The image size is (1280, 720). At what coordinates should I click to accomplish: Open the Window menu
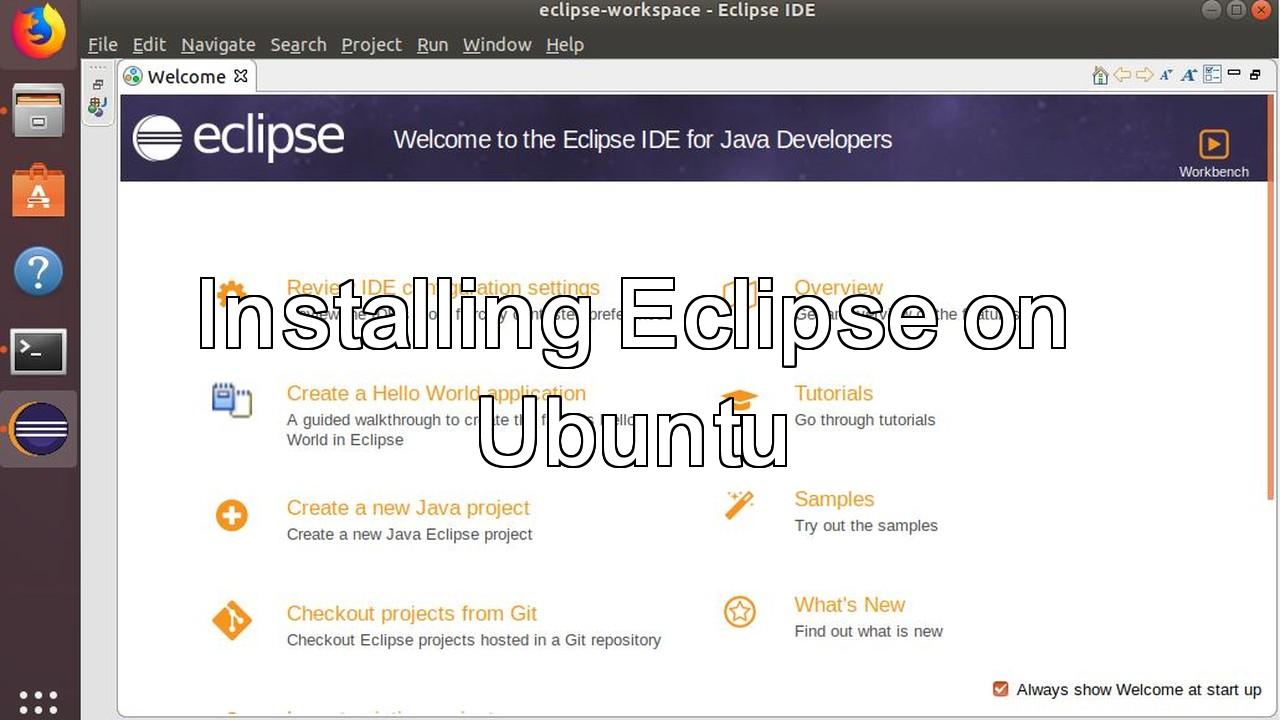(x=497, y=45)
